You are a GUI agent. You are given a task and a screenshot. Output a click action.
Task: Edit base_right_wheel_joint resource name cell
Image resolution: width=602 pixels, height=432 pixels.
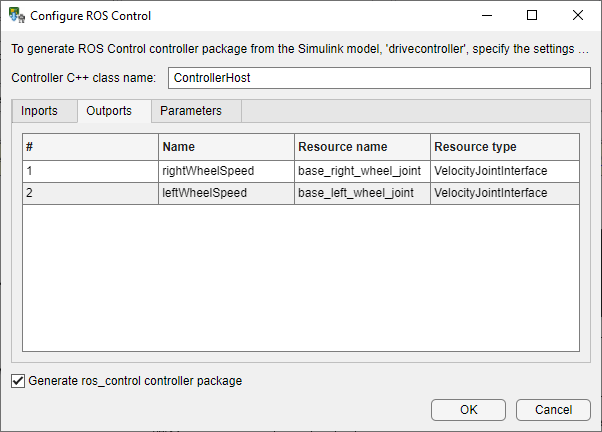pyautogui.click(x=362, y=171)
